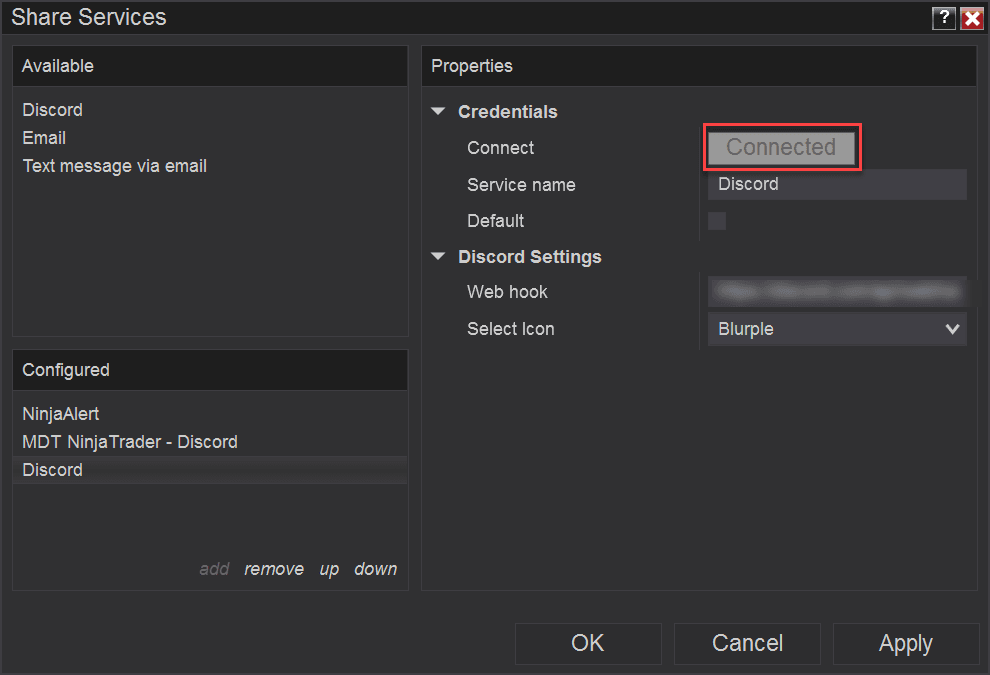Select Email in the Available list
Viewport: 990px width, 675px height.
point(44,138)
